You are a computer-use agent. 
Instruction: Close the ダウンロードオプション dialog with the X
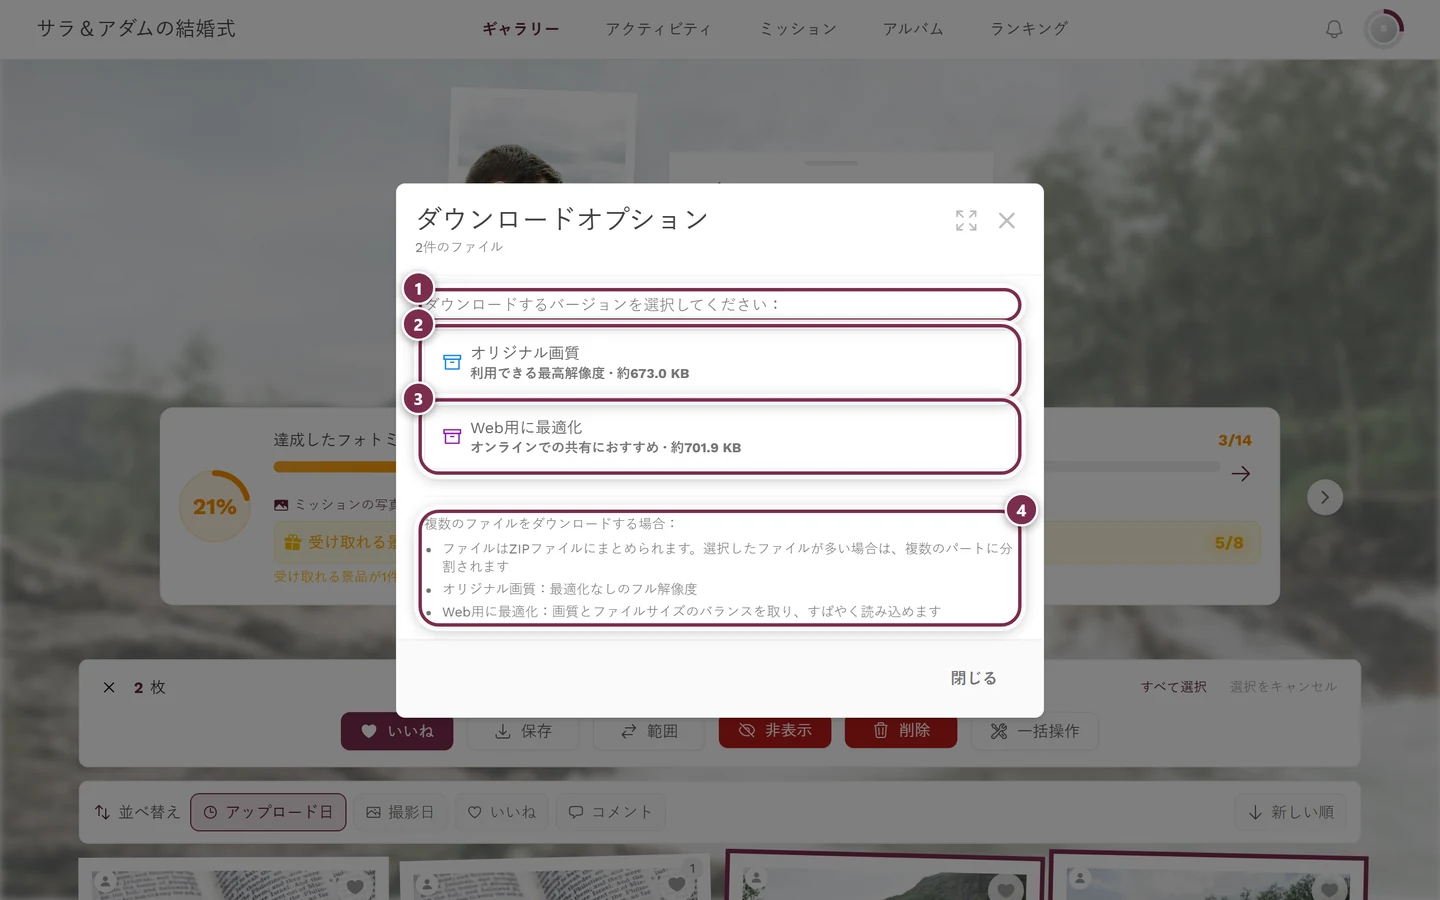point(1007,220)
